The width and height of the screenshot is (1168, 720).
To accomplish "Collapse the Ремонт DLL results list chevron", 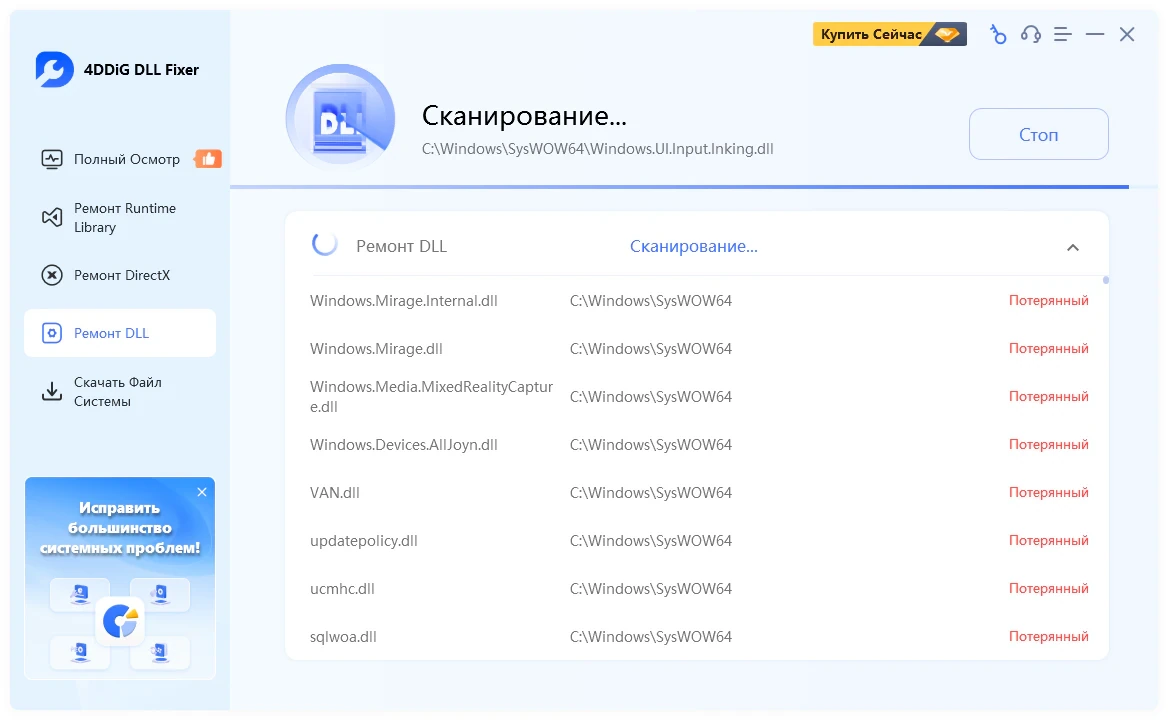I will 1073,247.
